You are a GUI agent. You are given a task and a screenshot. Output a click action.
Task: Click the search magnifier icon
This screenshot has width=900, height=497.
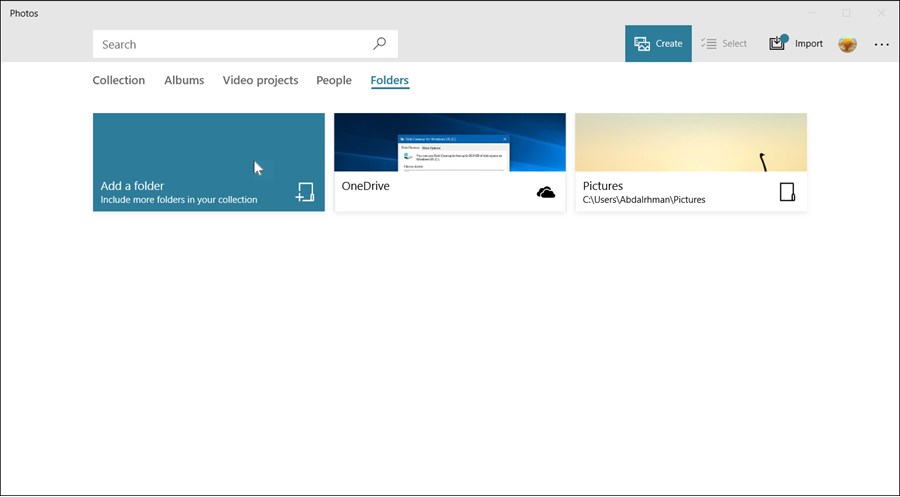(x=379, y=44)
